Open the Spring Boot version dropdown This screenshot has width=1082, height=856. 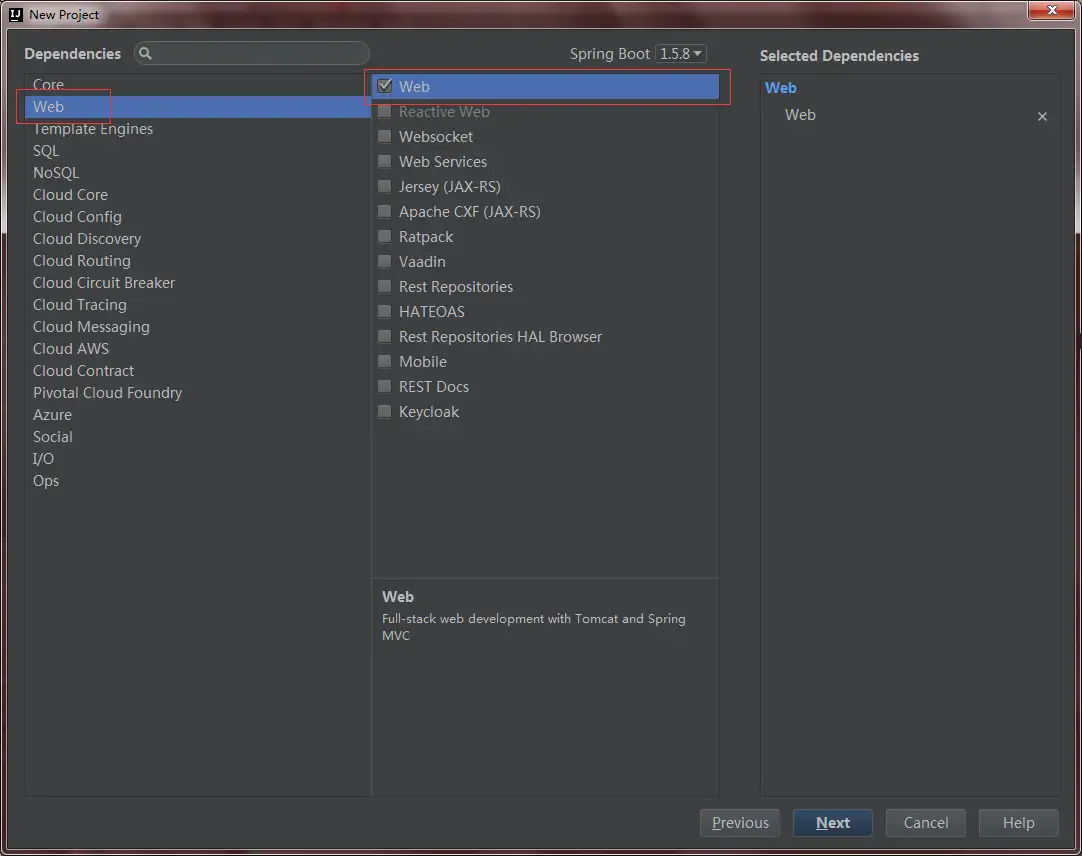681,54
